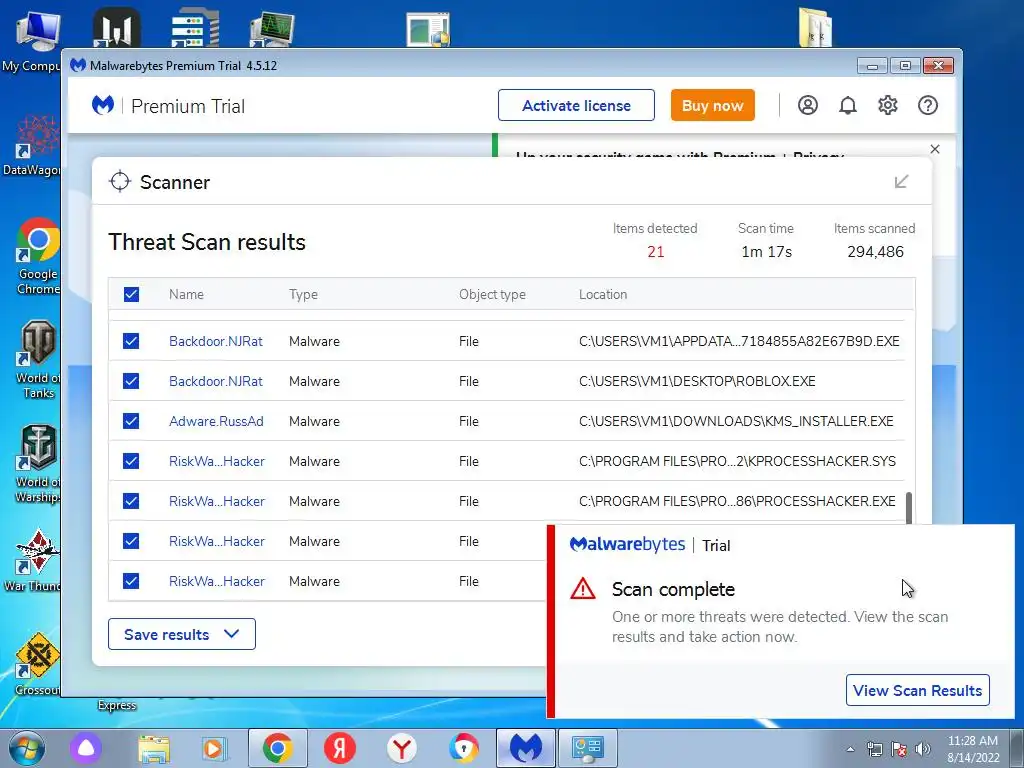Click View Scan Results in popup
Viewport: 1024px width, 768px height.
click(918, 690)
